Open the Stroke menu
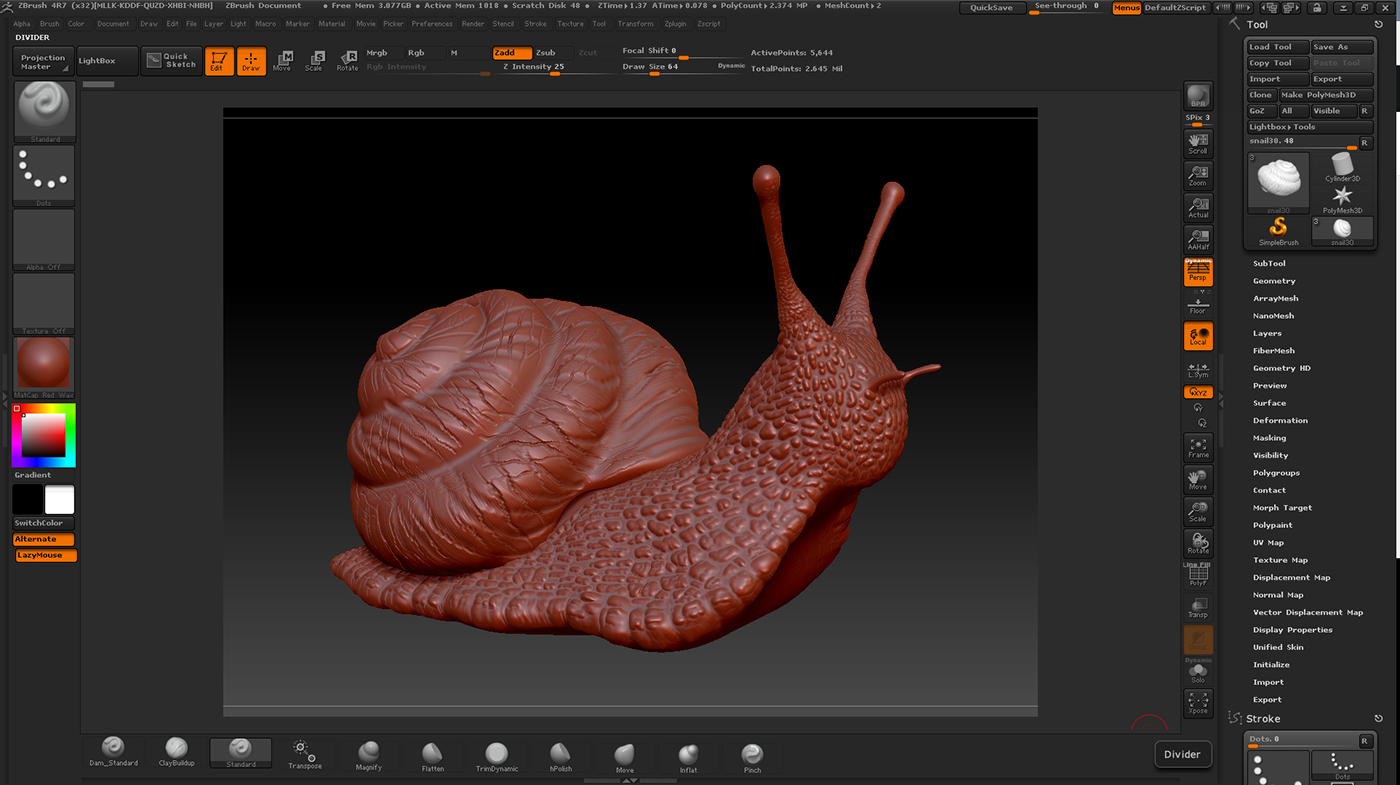The width and height of the screenshot is (1400, 785). coord(536,23)
